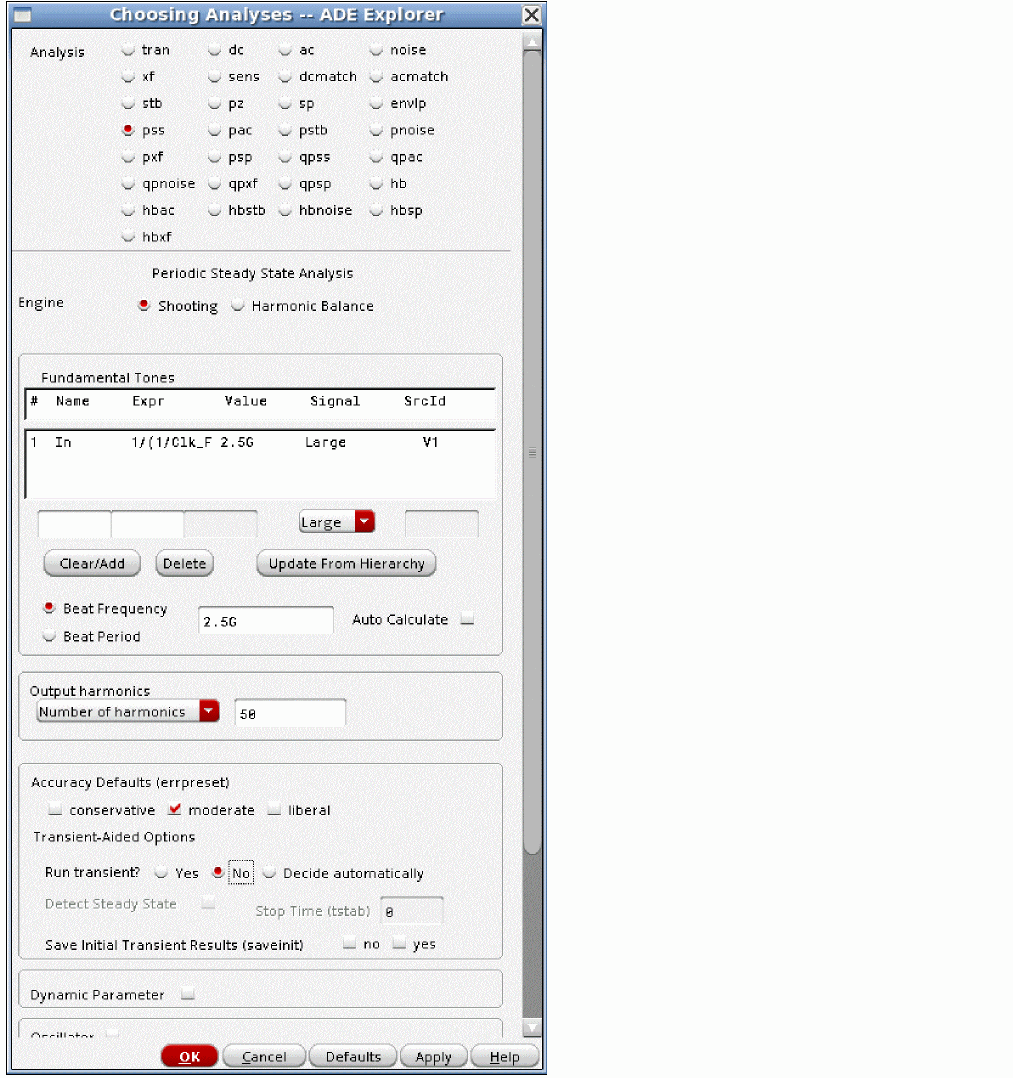This screenshot has height=1078, width=1013.
Task: Click the Defaults button
Action: tap(353, 1057)
